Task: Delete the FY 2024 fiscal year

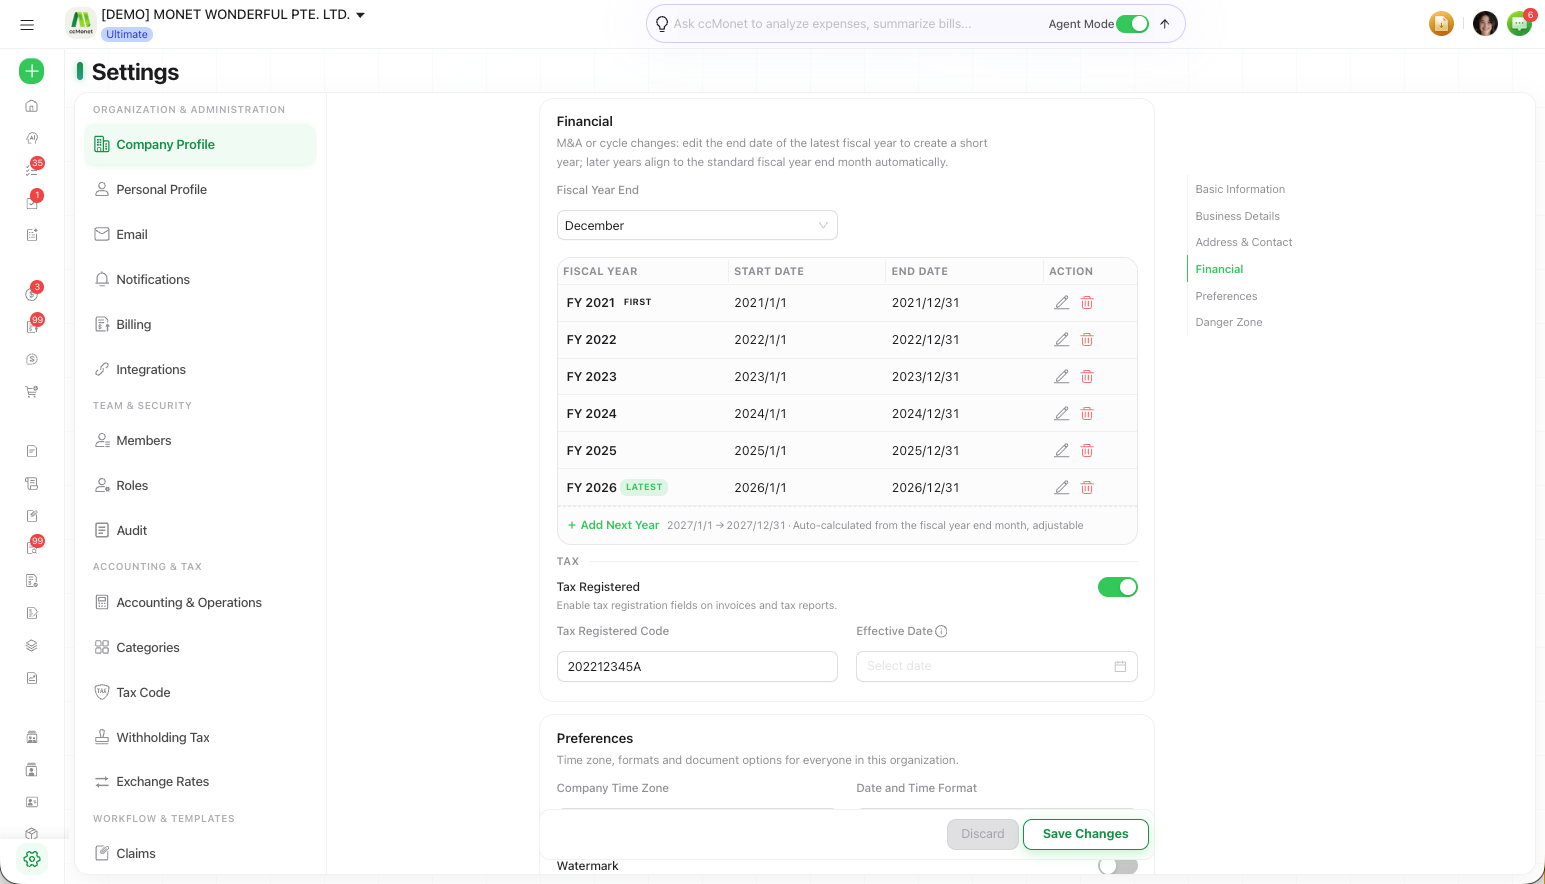Action: coord(1087,414)
